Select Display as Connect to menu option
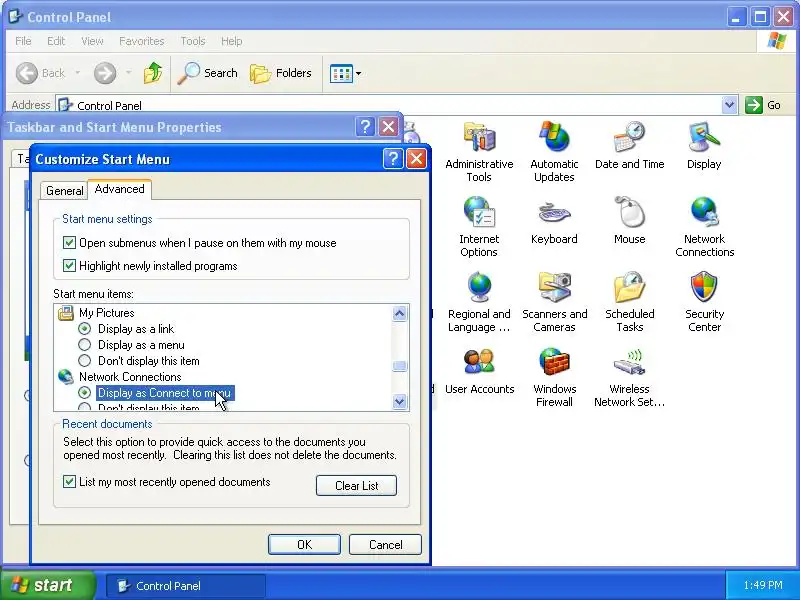The height and width of the screenshot is (600, 800). [85, 392]
